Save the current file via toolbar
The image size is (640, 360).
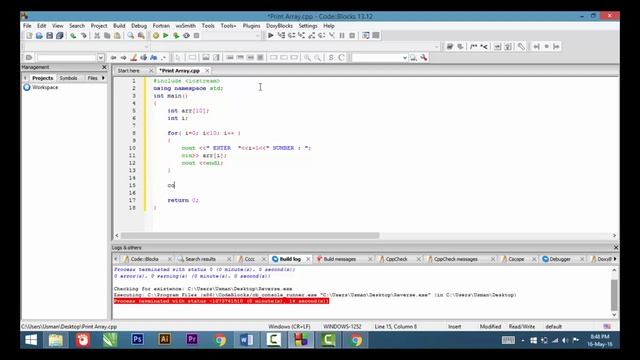pyautogui.click(x=49, y=36)
